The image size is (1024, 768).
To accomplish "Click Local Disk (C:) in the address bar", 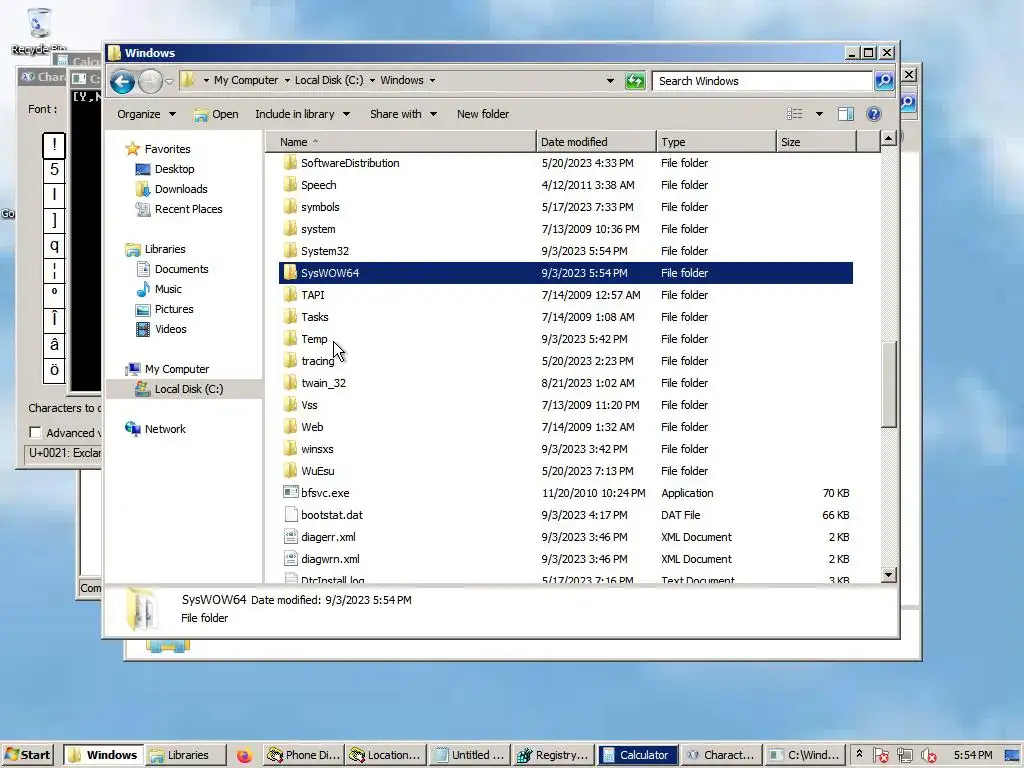I will (x=328, y=80).
